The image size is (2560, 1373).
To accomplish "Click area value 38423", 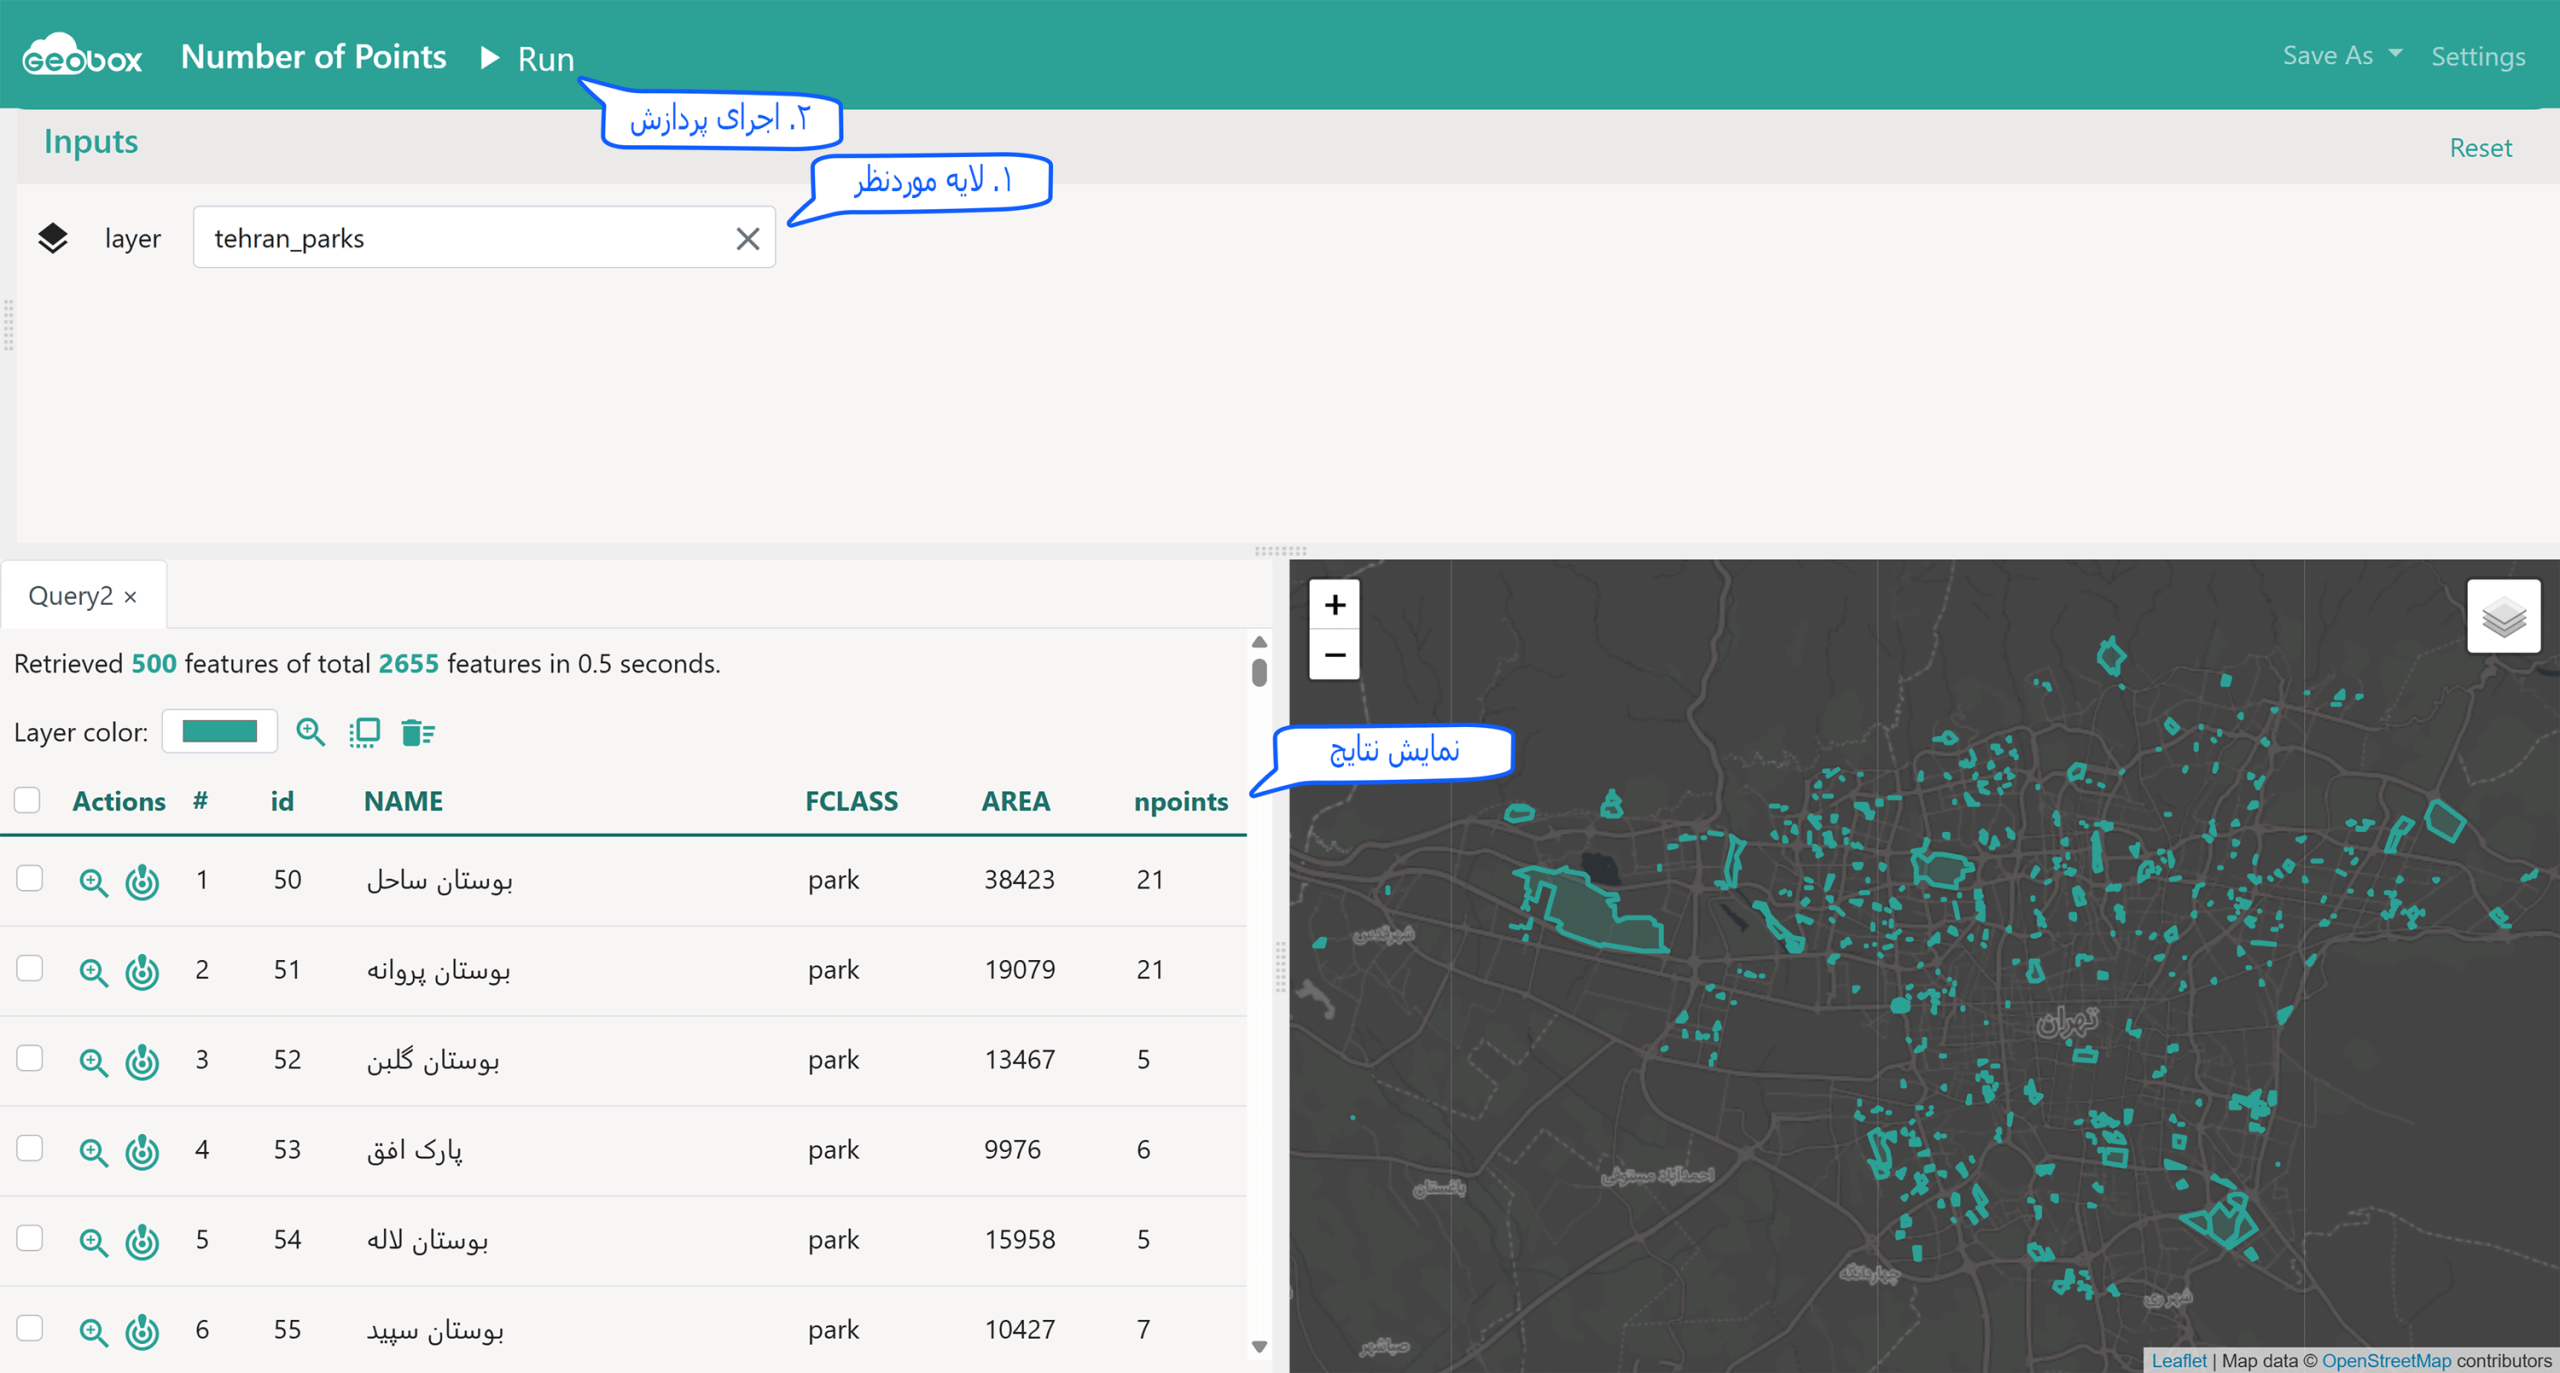I will point(1019,879).
